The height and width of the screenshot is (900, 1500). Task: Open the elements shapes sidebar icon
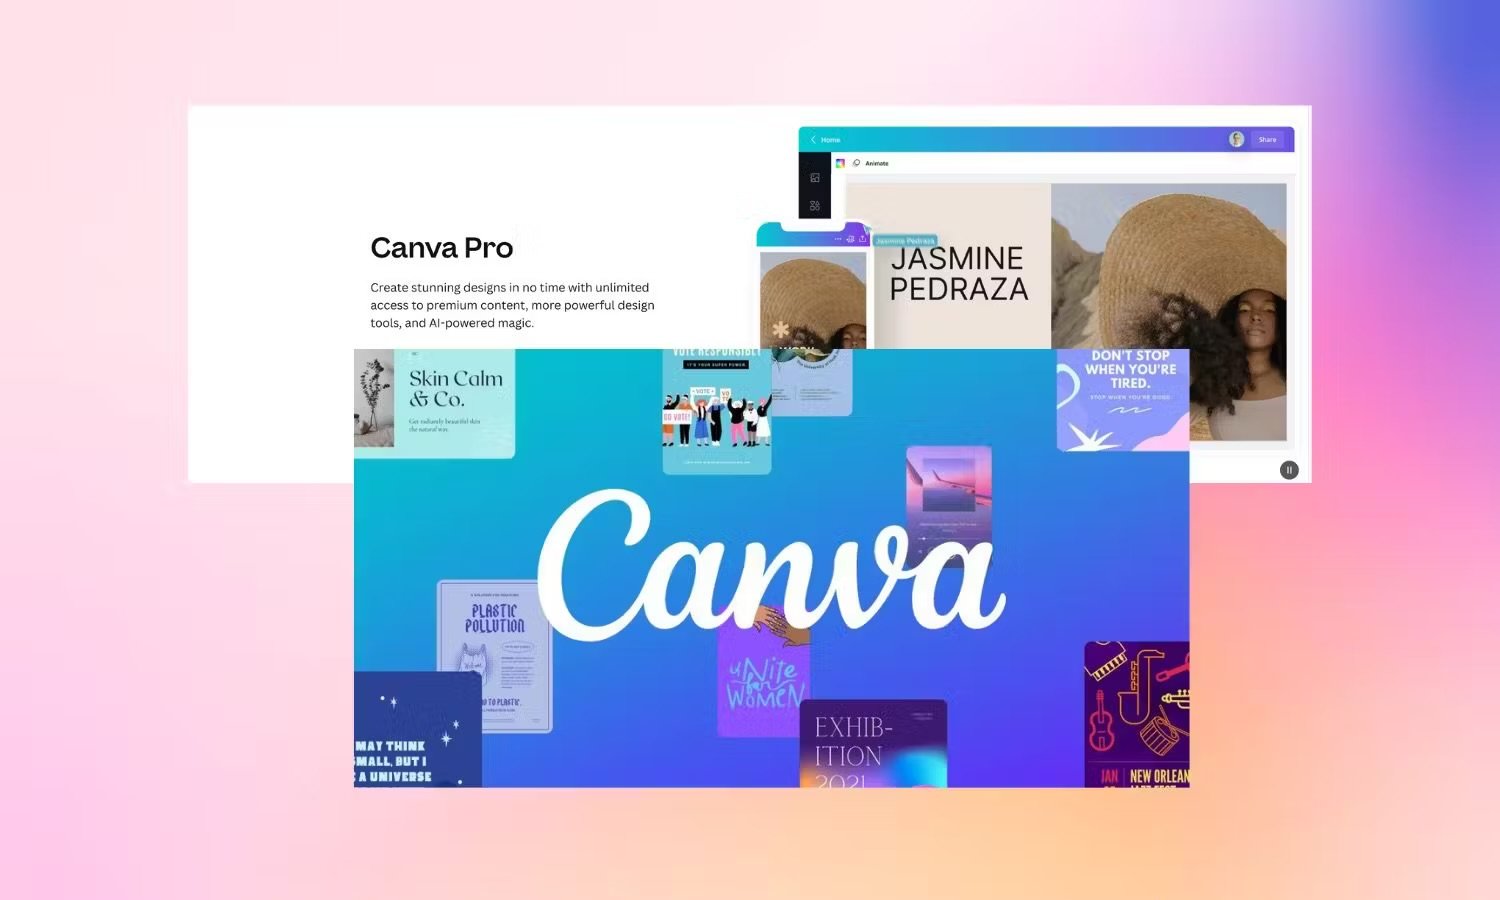point(815,206)
